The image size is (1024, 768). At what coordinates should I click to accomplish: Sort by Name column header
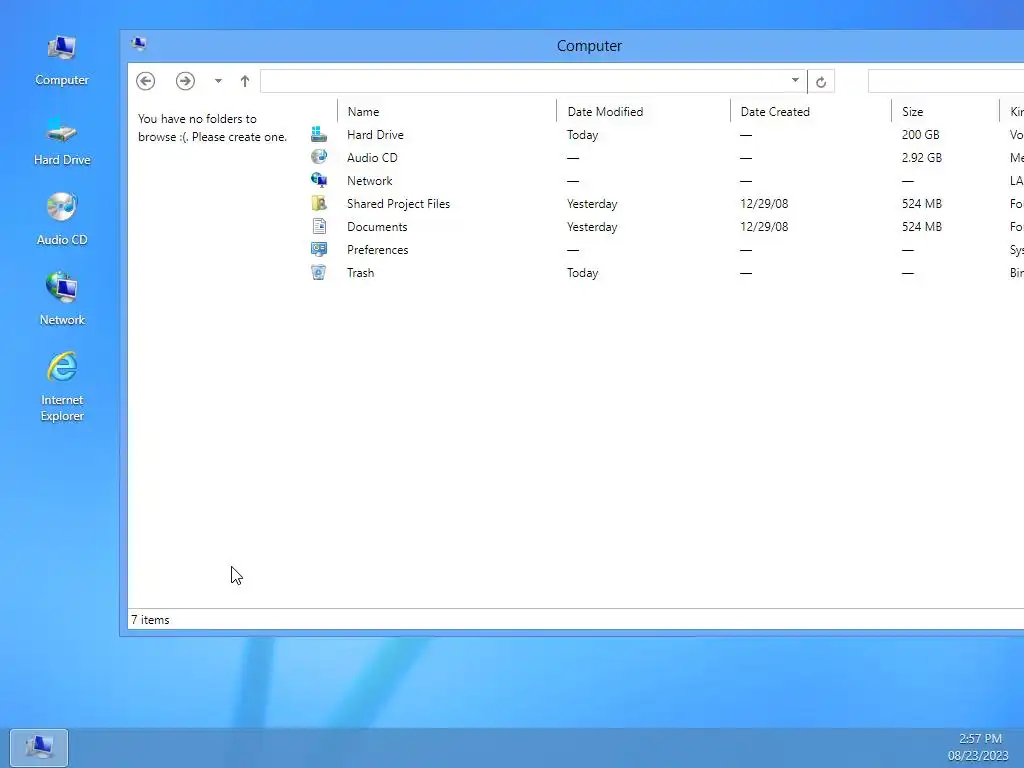(x=363, y=112)
